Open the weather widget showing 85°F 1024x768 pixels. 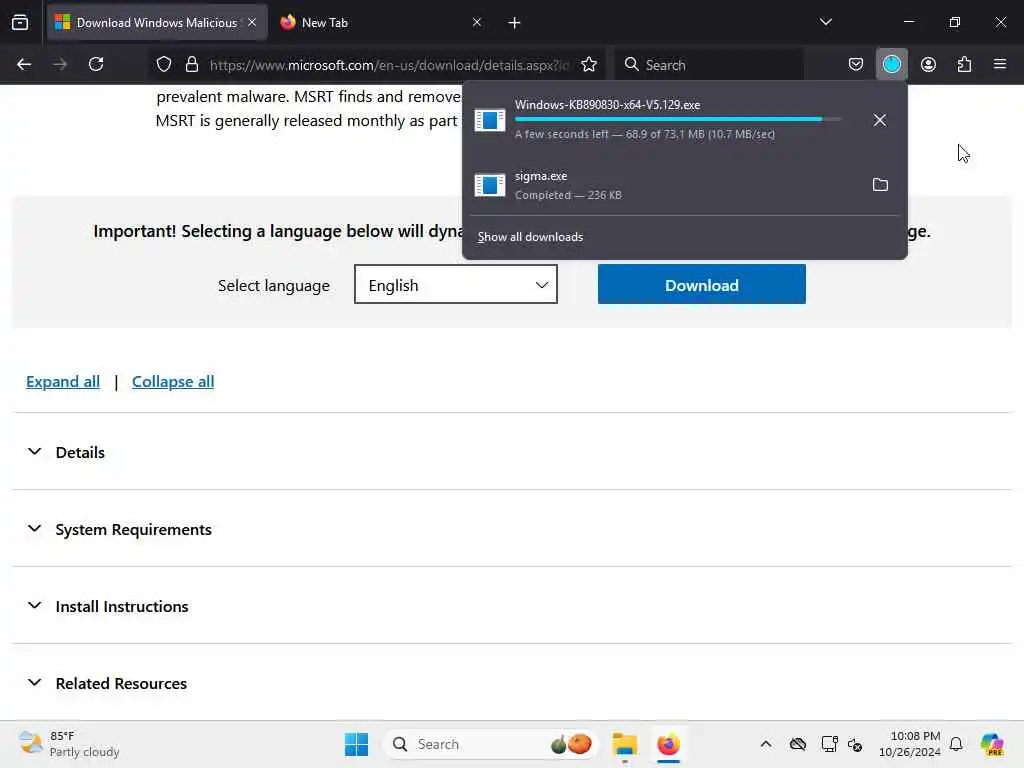[x=69, y=744]
